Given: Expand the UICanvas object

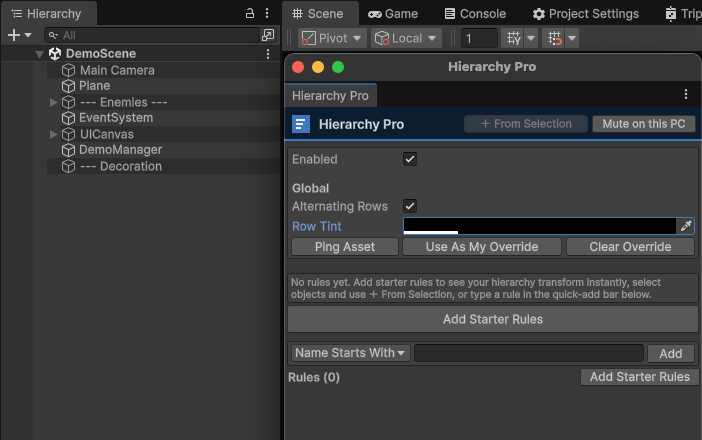Looking at the screenshot, I should point(53,134).
